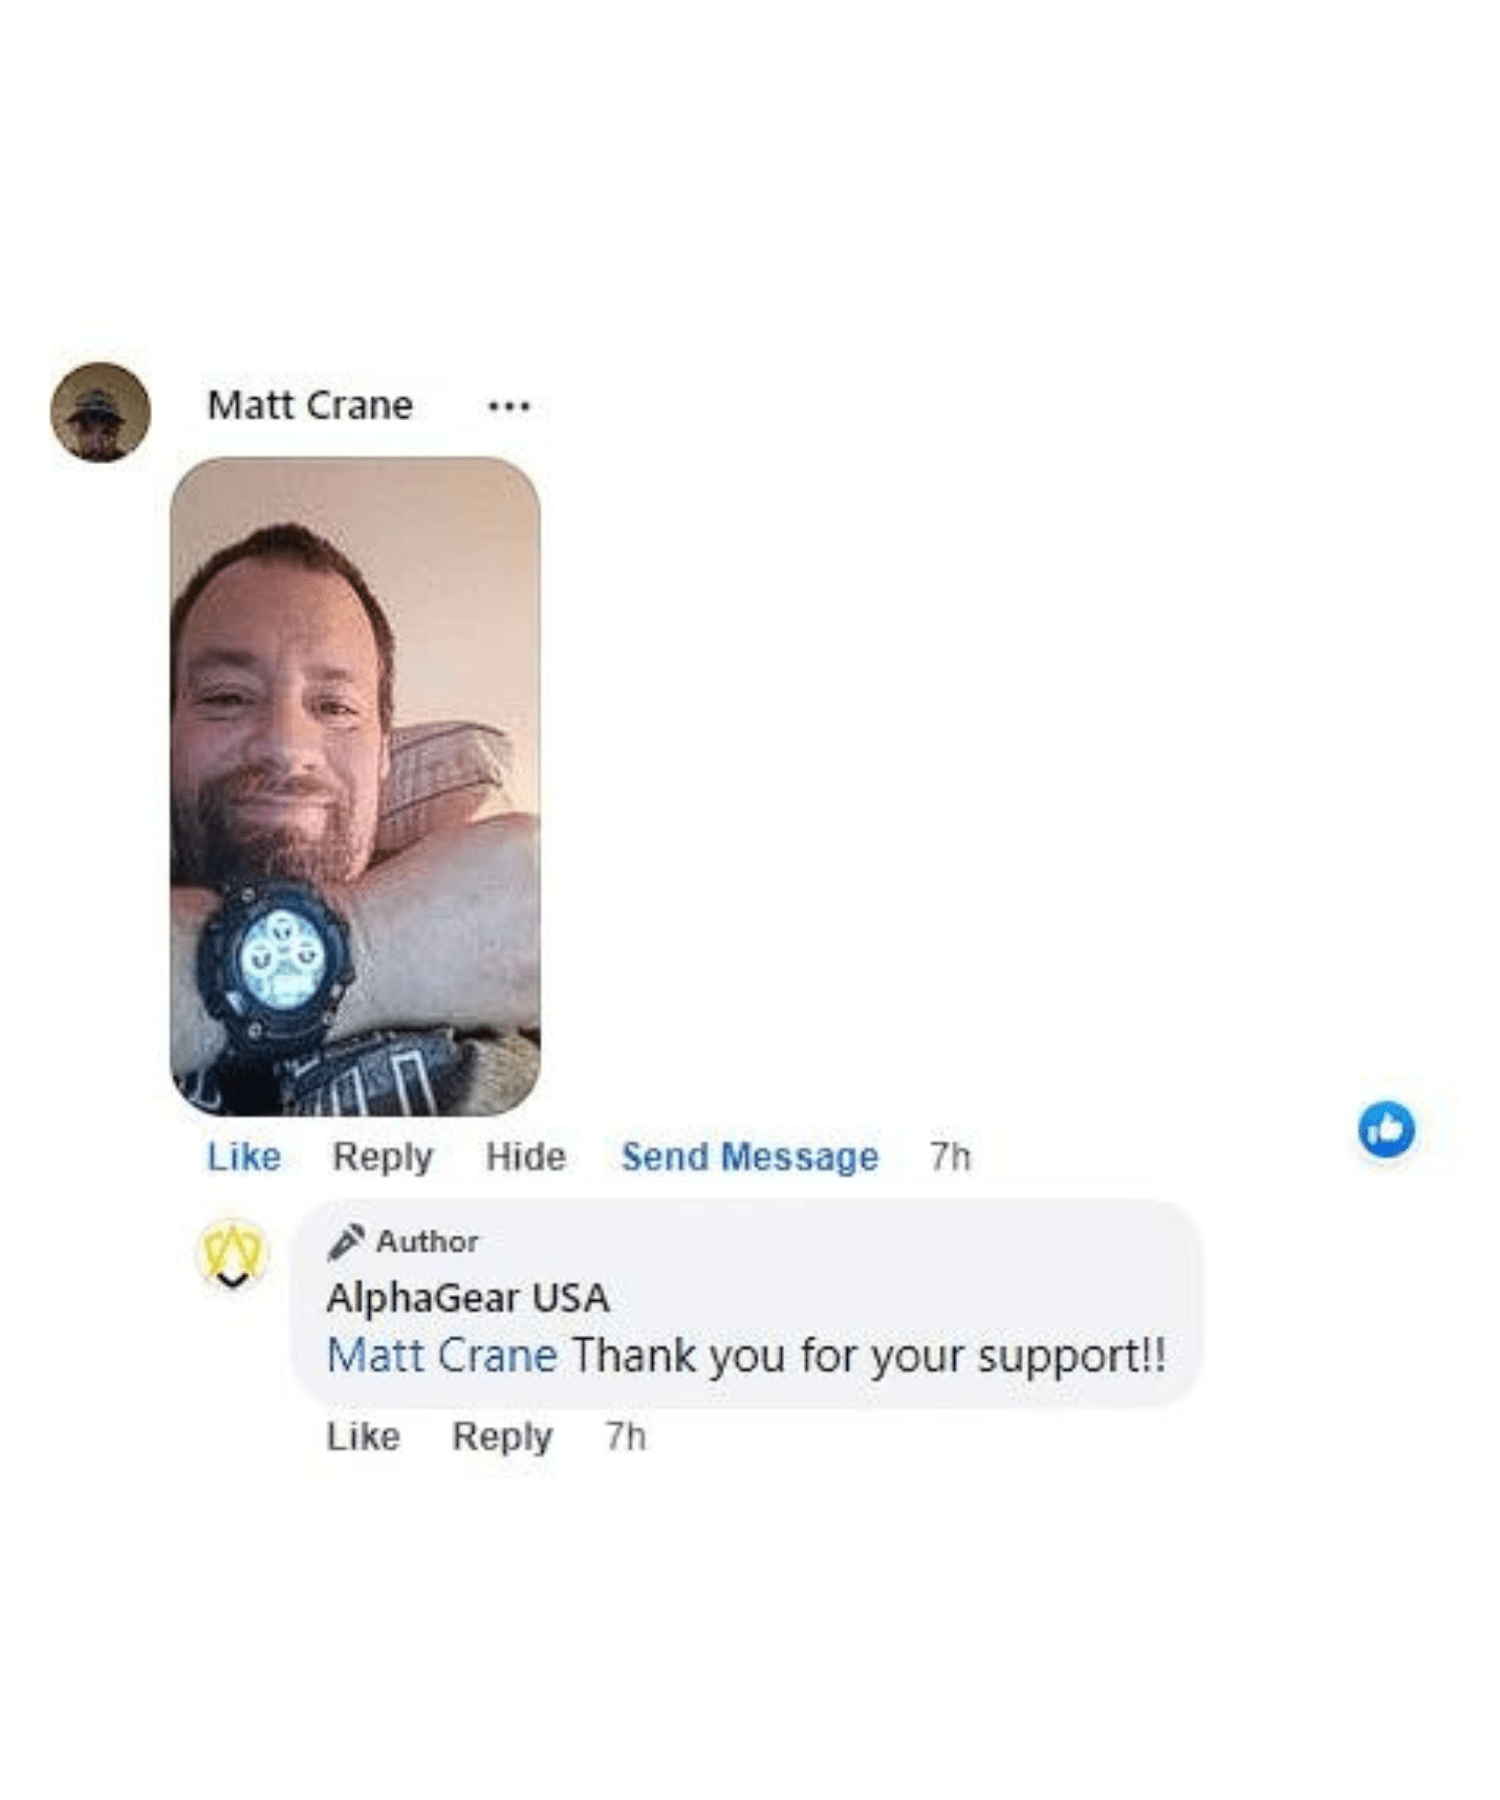Screen dimensions: 1500x1800
Task: Click the "Thank you for your support!!" text
Action: pos(868,1357)
